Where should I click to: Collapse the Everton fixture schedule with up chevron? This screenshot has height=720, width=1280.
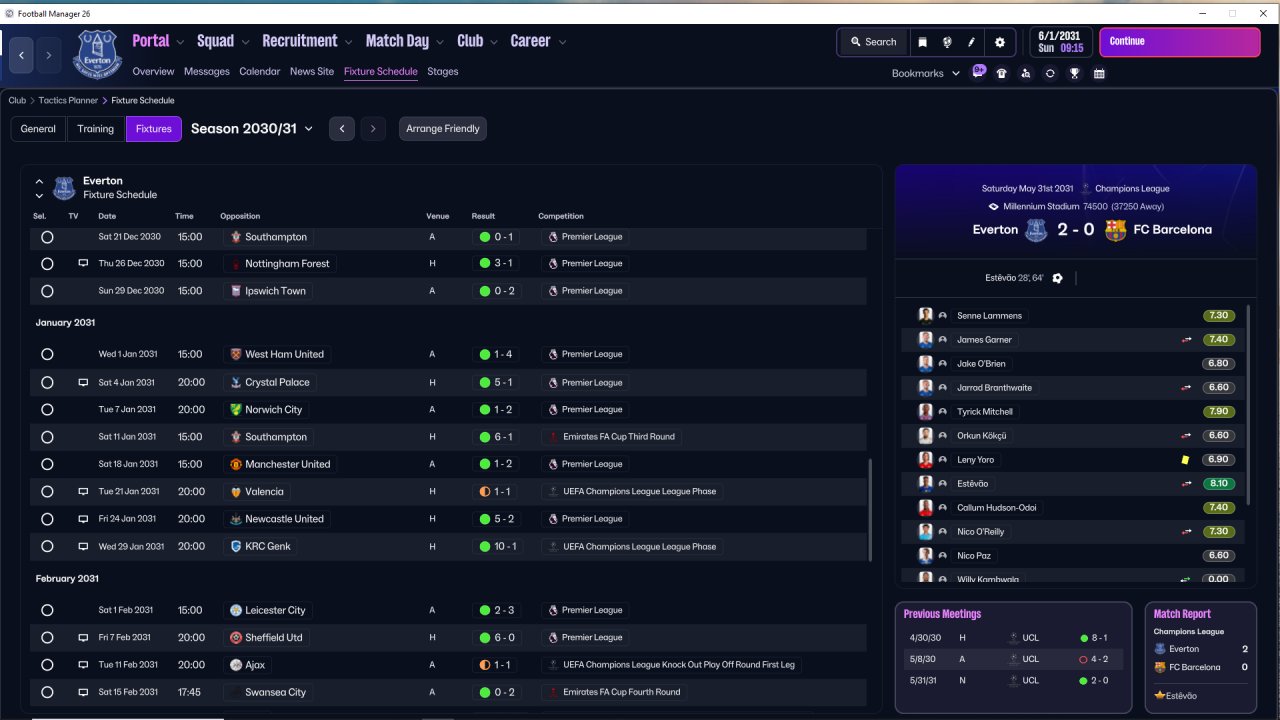[39, 182]
